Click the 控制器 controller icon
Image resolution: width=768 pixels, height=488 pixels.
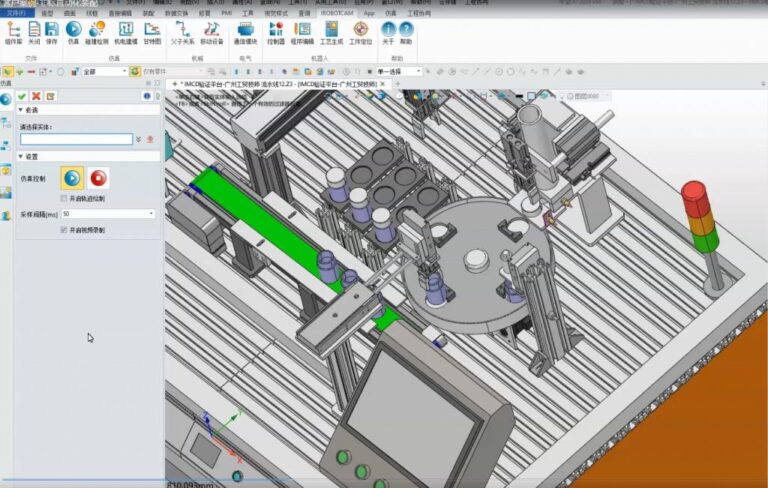point(276,33)
